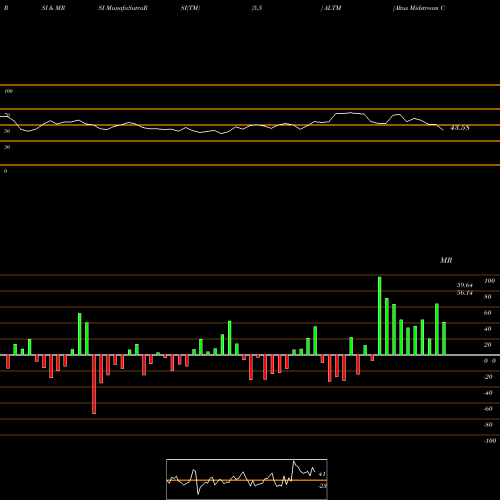Open the mini RSI chart thumbnail at bottom
Image resolution: width=500 pixels, height=500 pixels.
click(247, 479)
